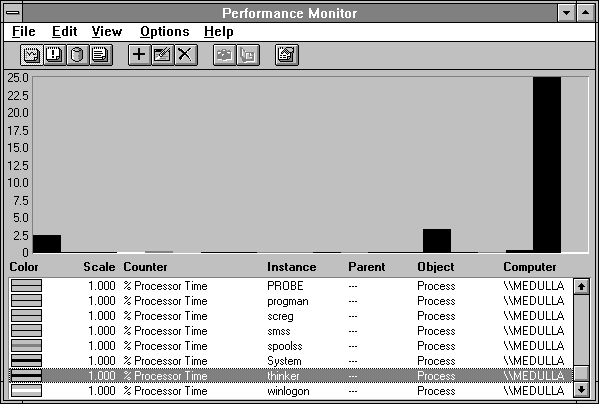Open the View menu
The height and width of the screenshot is (404, 600).
coord(107,32)
